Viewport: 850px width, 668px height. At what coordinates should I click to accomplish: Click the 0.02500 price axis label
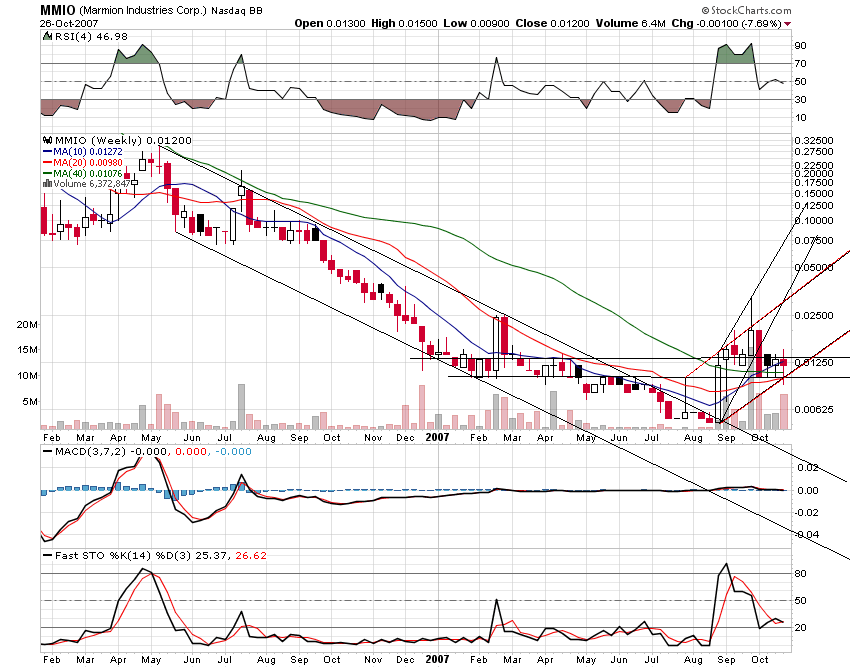[x=814, y=315]
